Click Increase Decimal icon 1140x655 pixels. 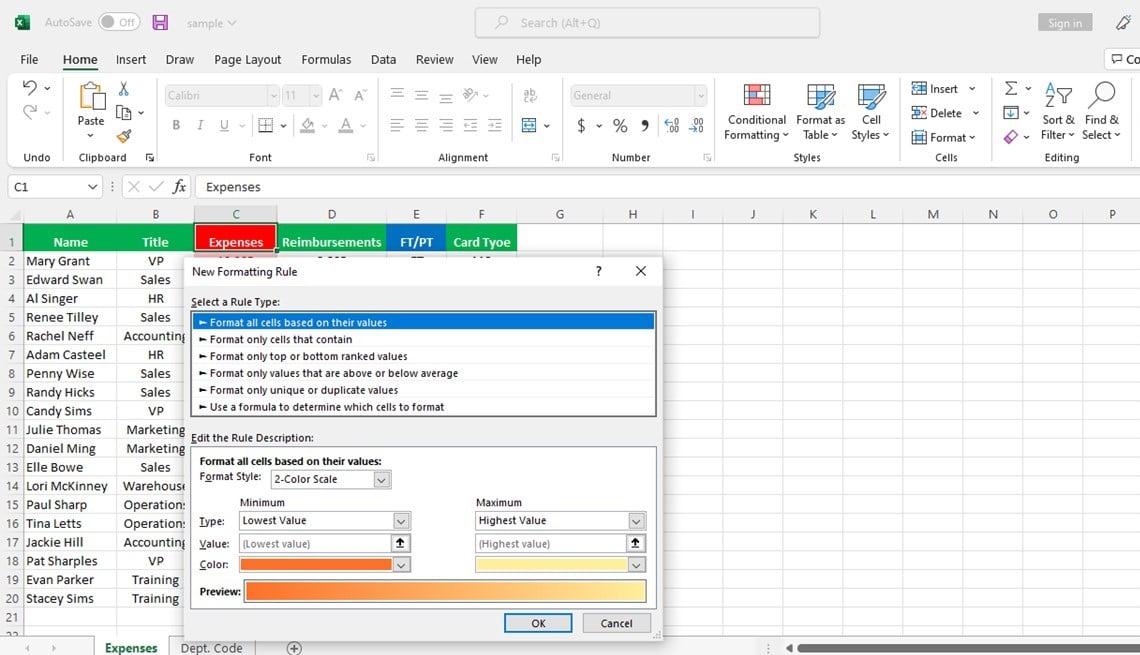tap(672, 126)
